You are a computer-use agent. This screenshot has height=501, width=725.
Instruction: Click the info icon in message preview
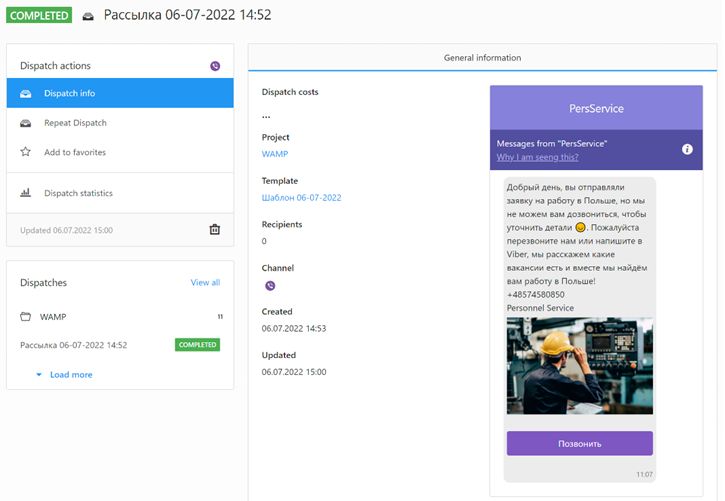pyautogui.click(x=687, y=149)
